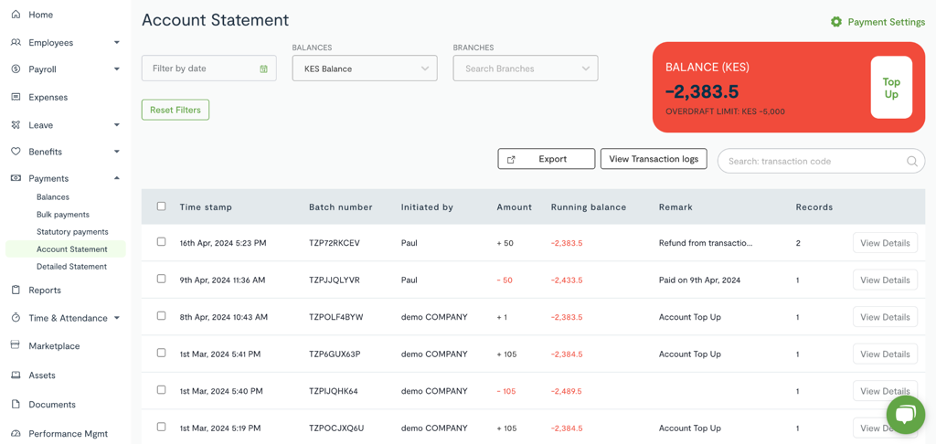Check the row for batch TZP72RKCEV

161,242
